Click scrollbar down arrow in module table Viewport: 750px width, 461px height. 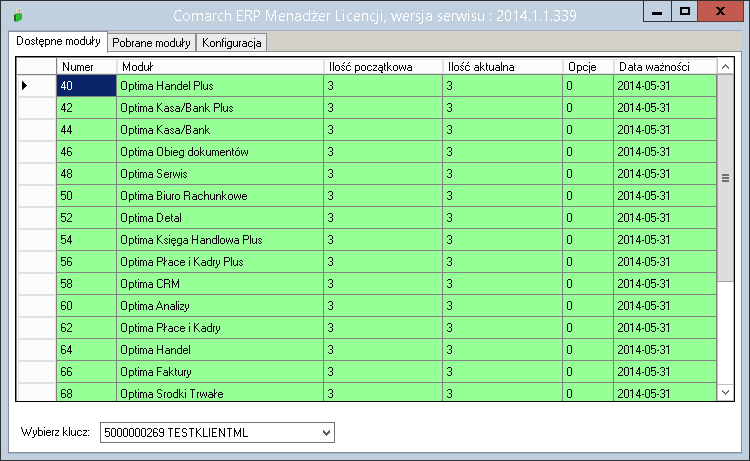[x=725, y=393]
